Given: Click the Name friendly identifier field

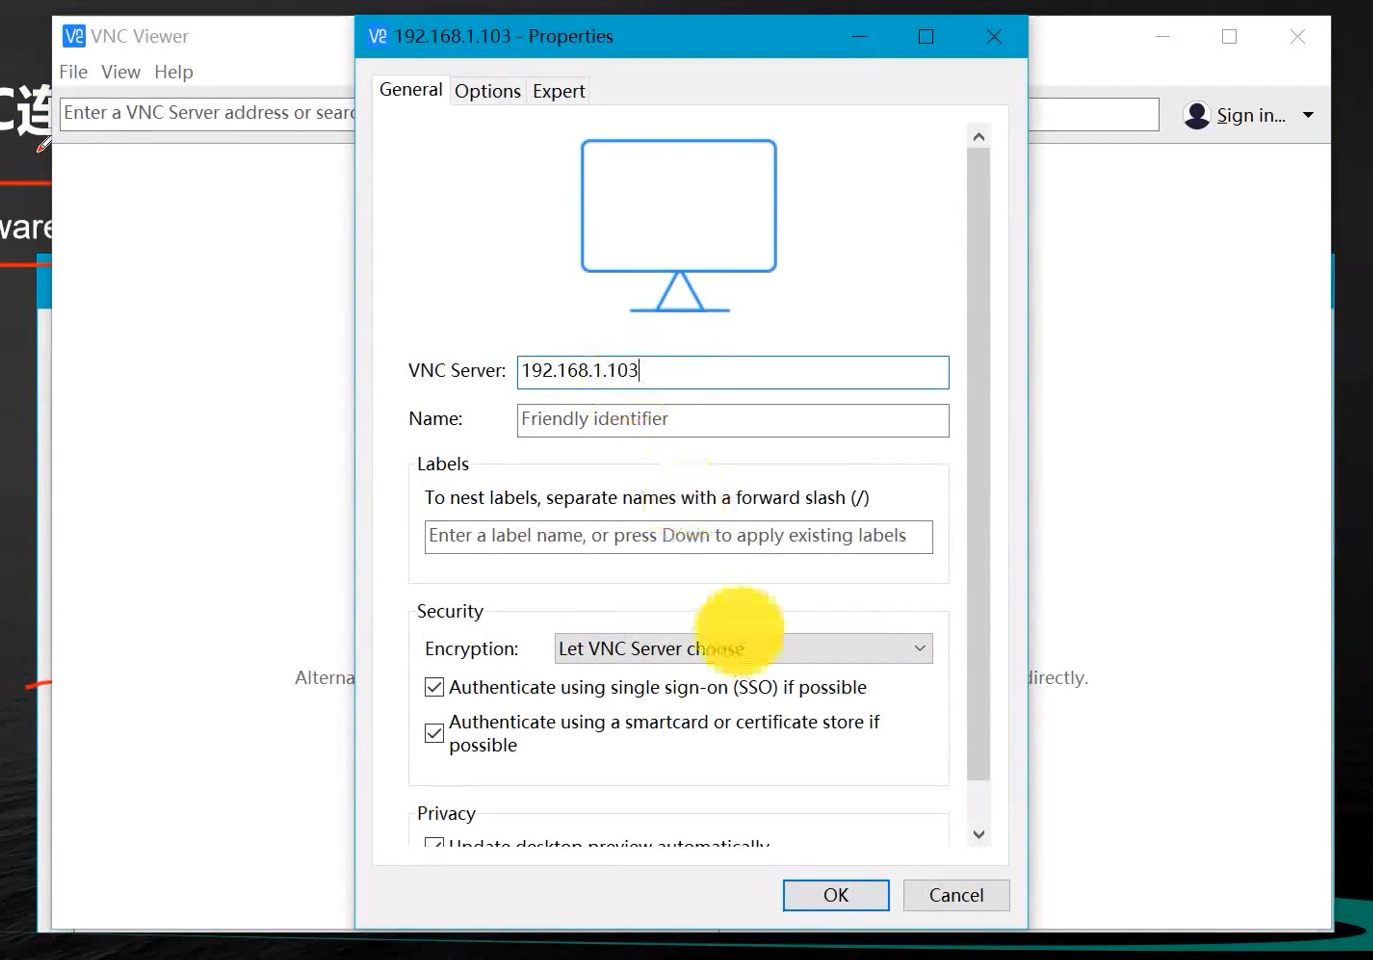Looking at the screenshot, I should (x=733, y=420).
